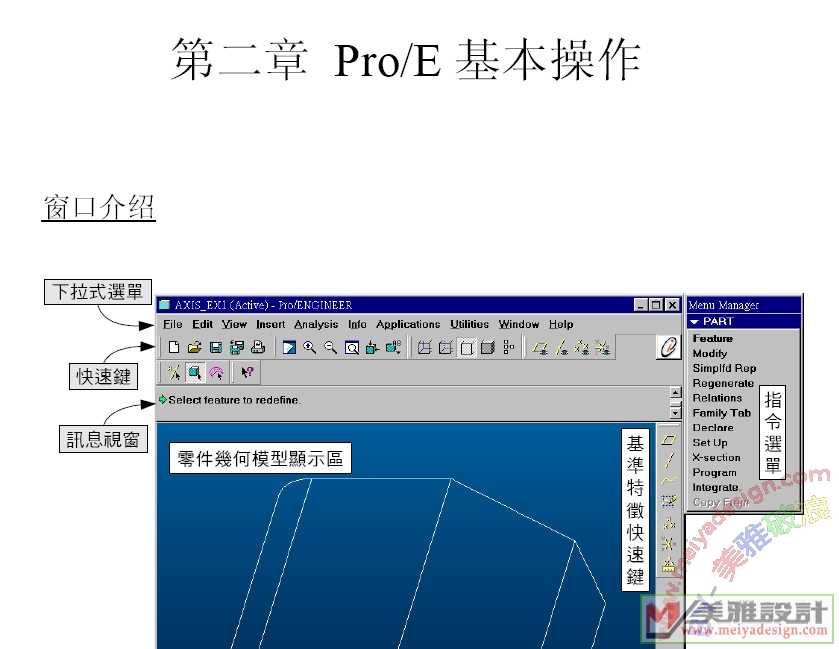Click the New file icon
This screenshot has height=649, width=839.
tap(173, 347)
